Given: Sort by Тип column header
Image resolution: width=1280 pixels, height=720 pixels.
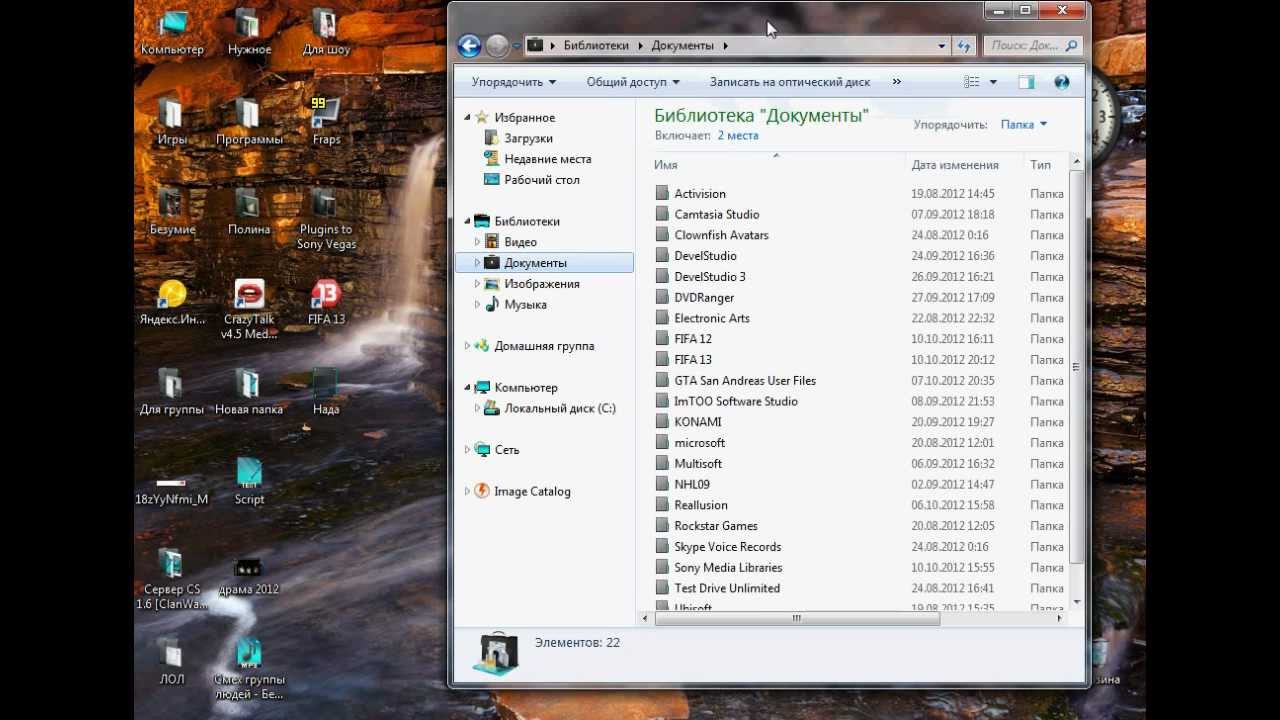Looking at the screenshot, I should click(1046, 165).
